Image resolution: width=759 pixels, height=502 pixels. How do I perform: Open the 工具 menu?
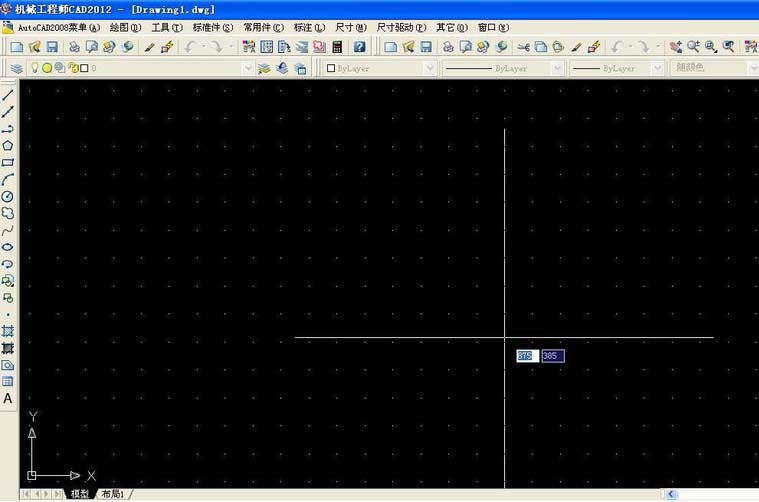[167, 28]
